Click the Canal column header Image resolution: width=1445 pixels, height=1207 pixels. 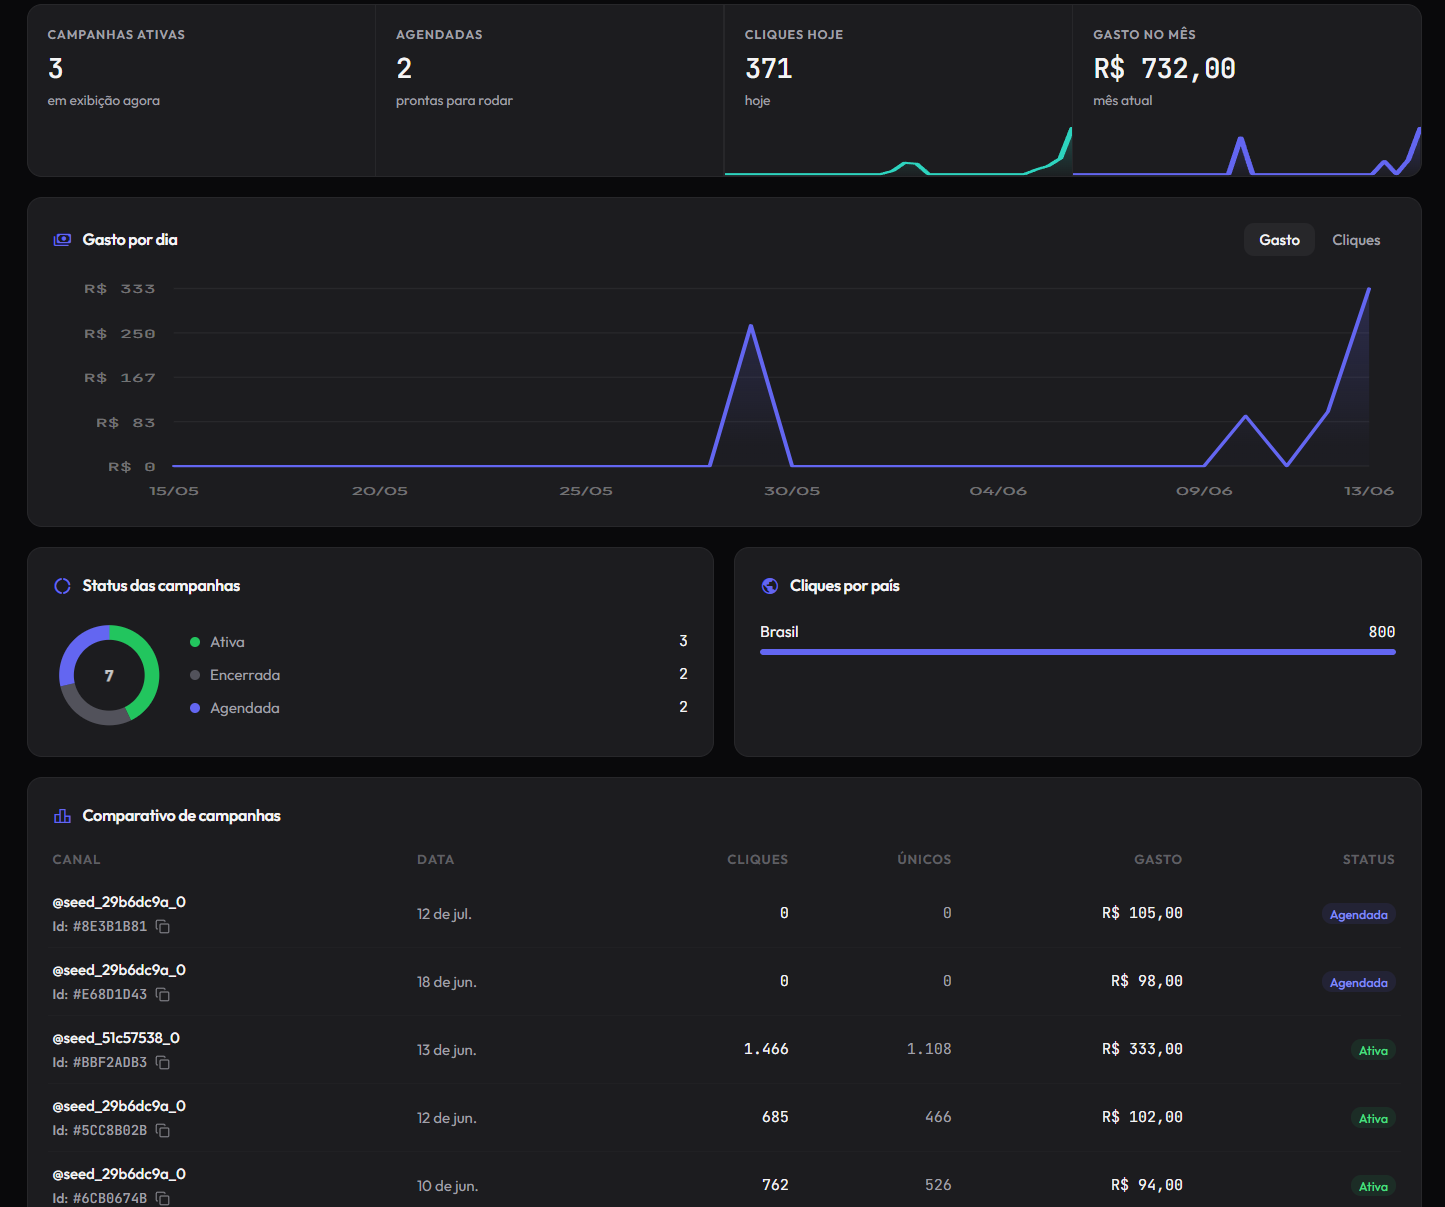pyautogui.click(x=76, y=859)
